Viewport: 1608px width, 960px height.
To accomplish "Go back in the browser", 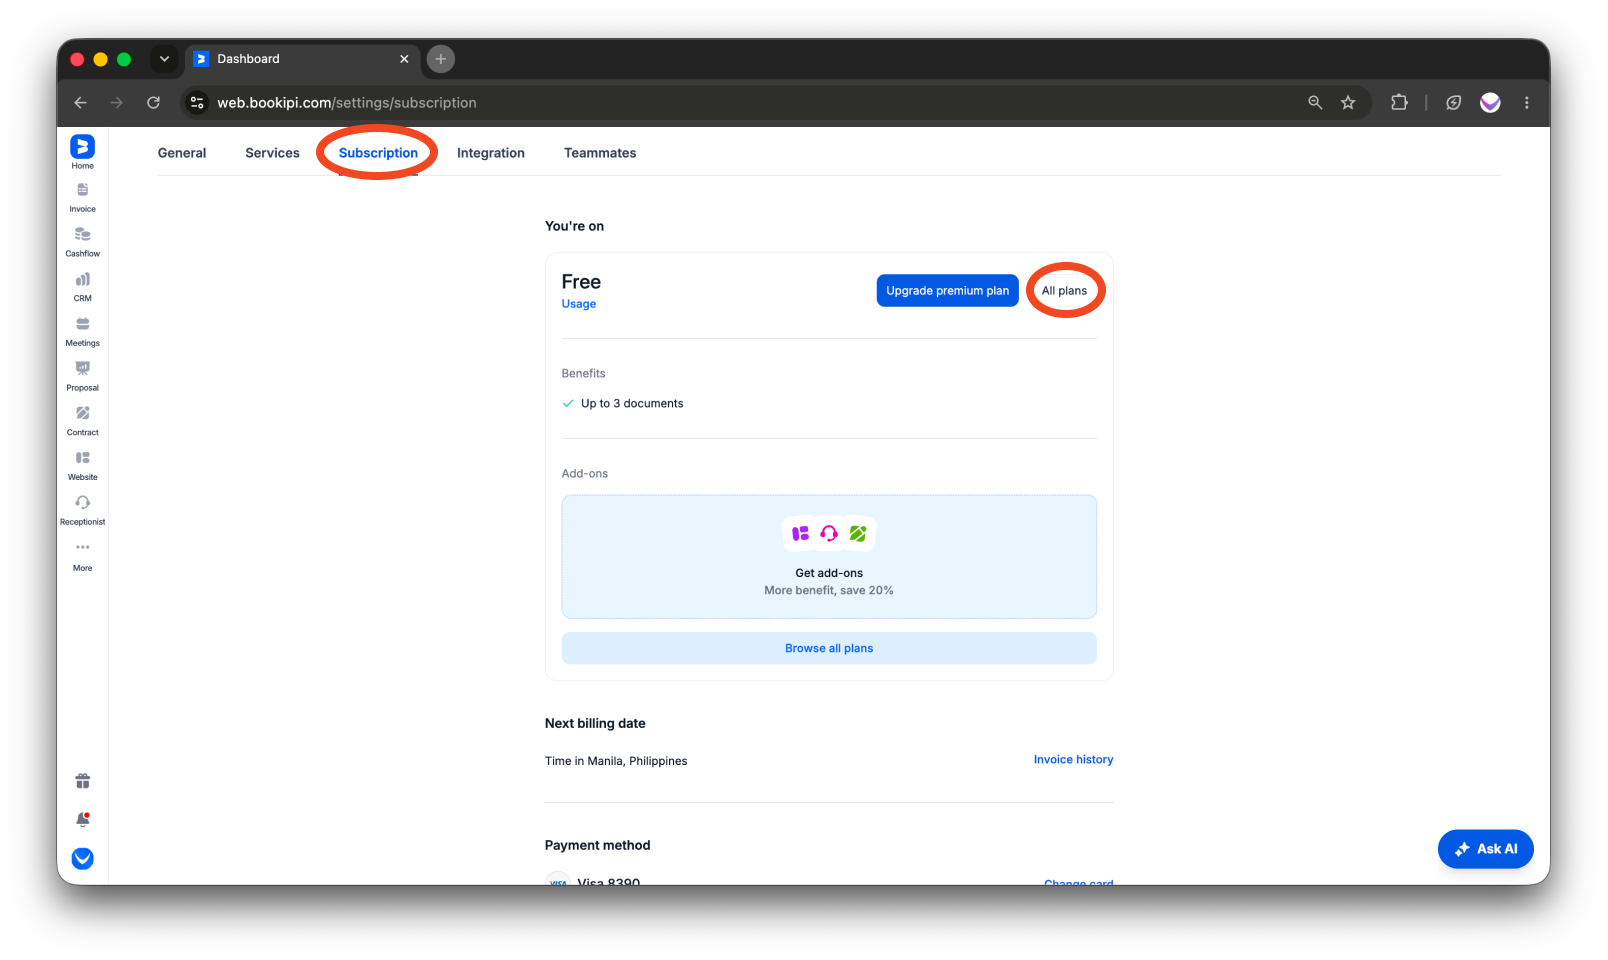I will pos(81,102).
